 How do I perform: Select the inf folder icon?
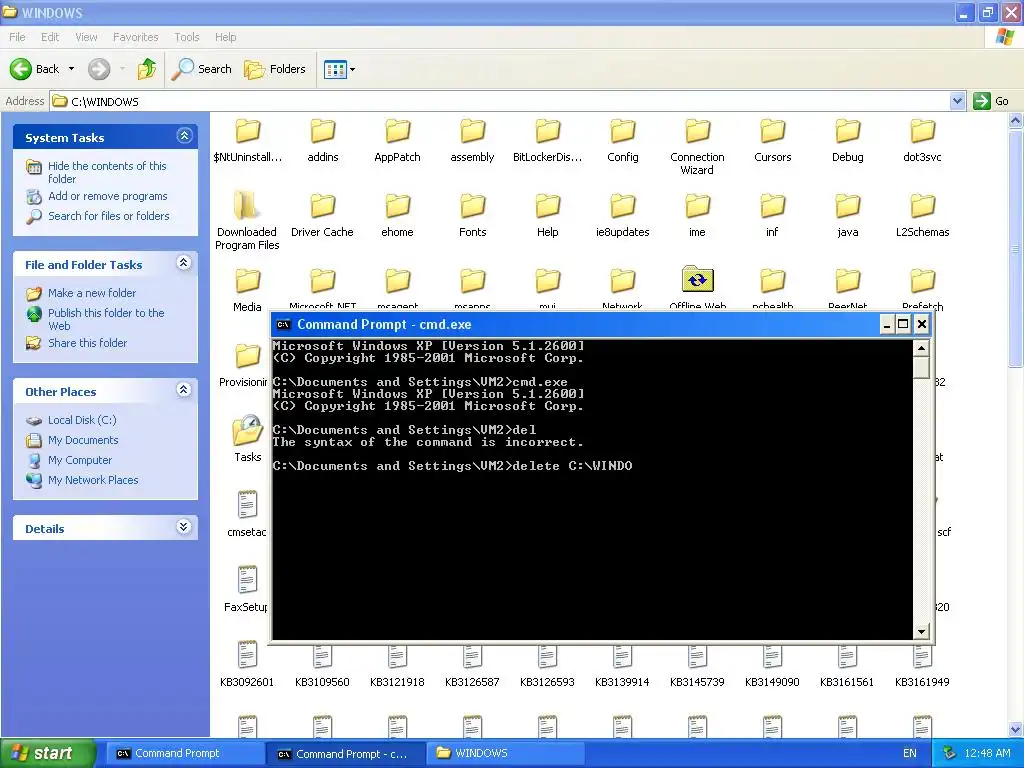(773, 206)
